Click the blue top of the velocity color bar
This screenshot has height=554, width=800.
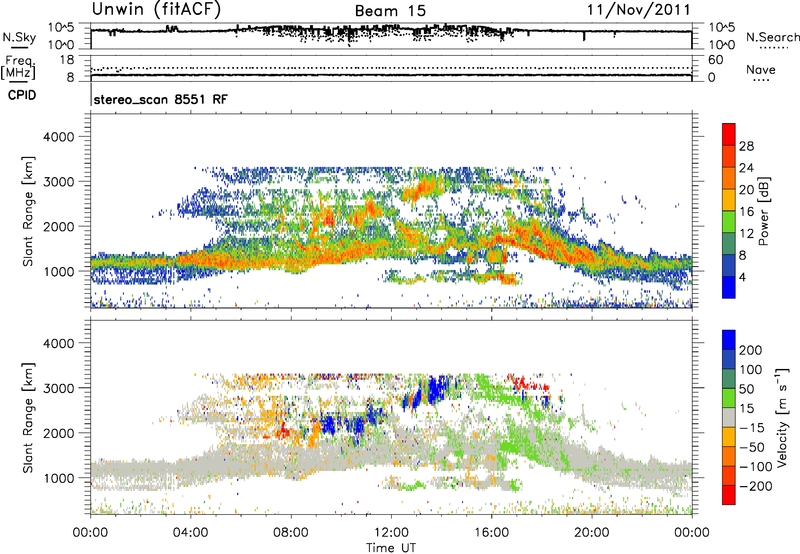[x=729, y=340]
